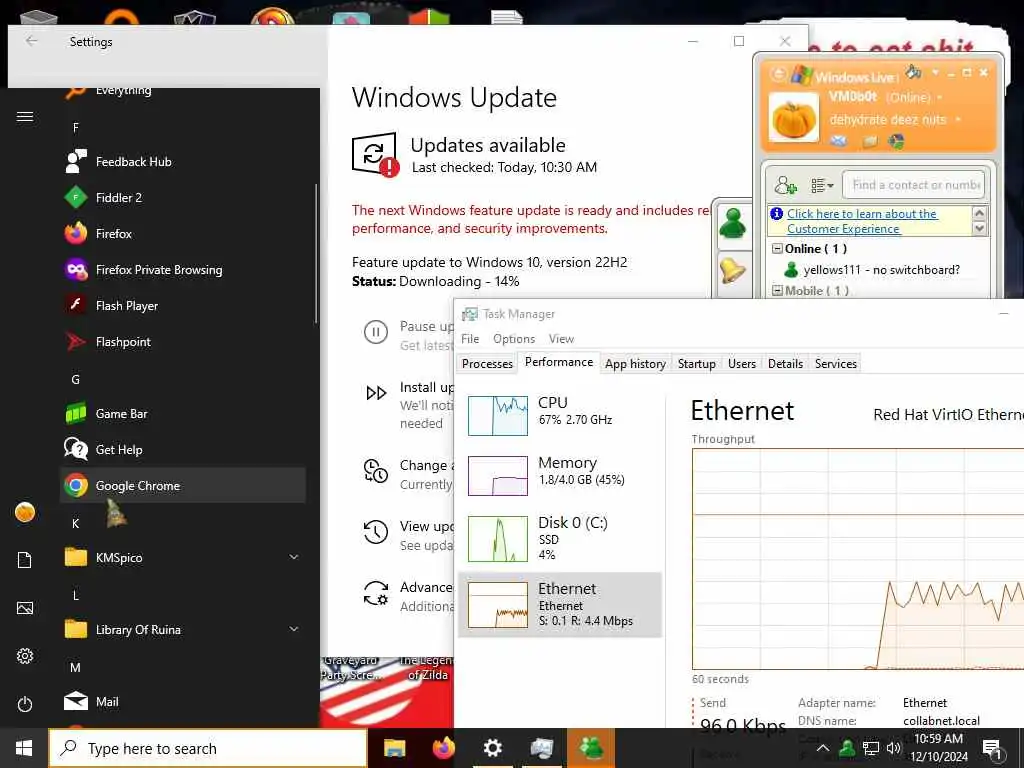Click Settings window back arrow
Image resolution: width=1024 pixels, height=768 pixels.
(31, 41)
